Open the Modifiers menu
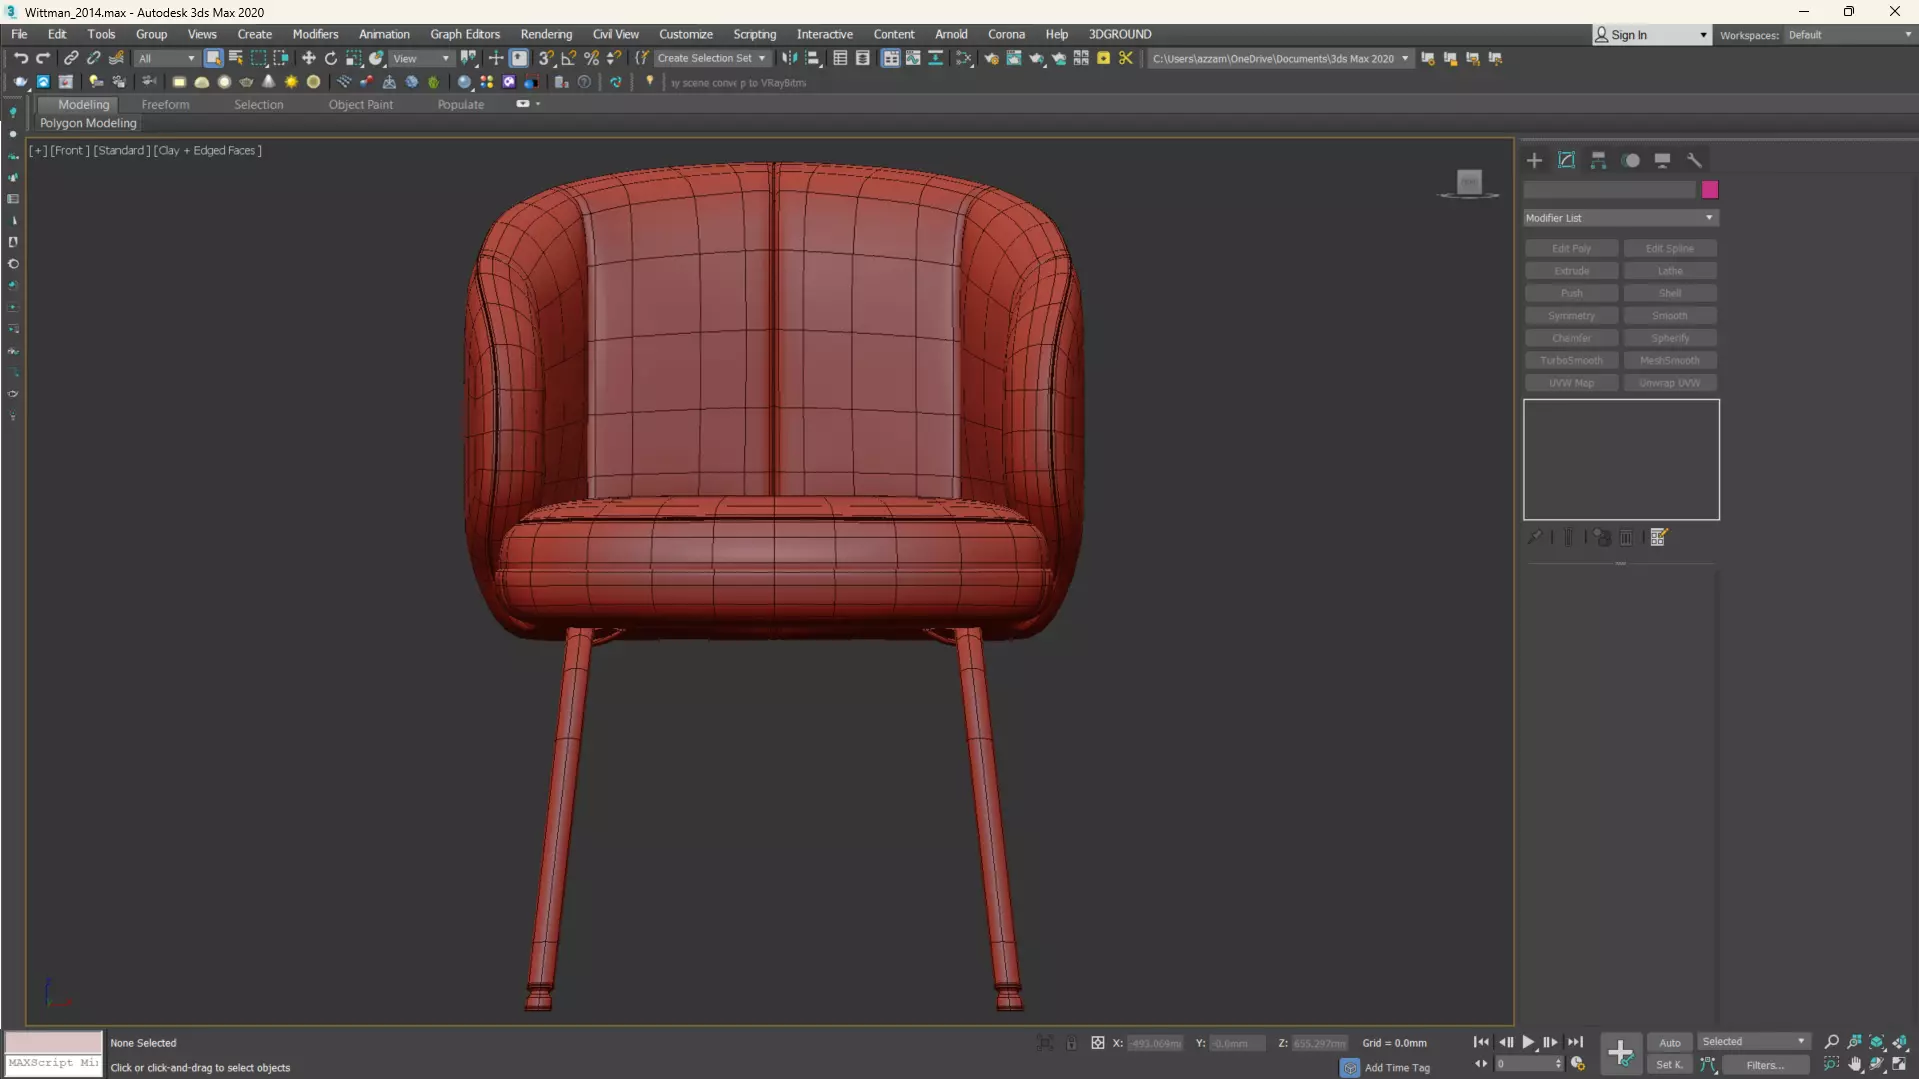This screenshot has height=1079, width=1919. click(315, 34)
